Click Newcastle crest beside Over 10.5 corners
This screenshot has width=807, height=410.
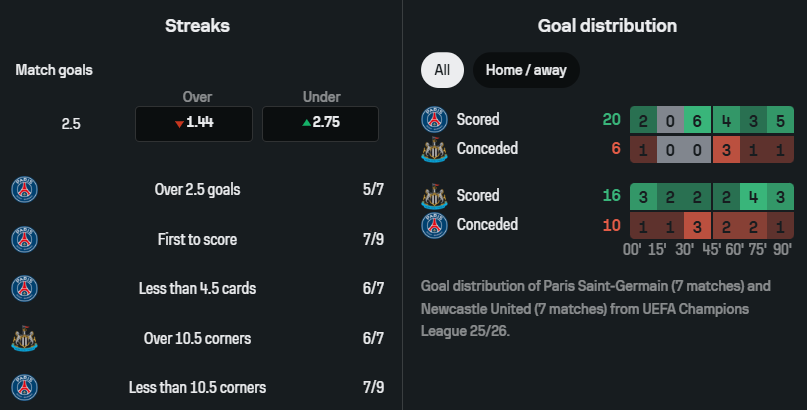click(24, 338)
